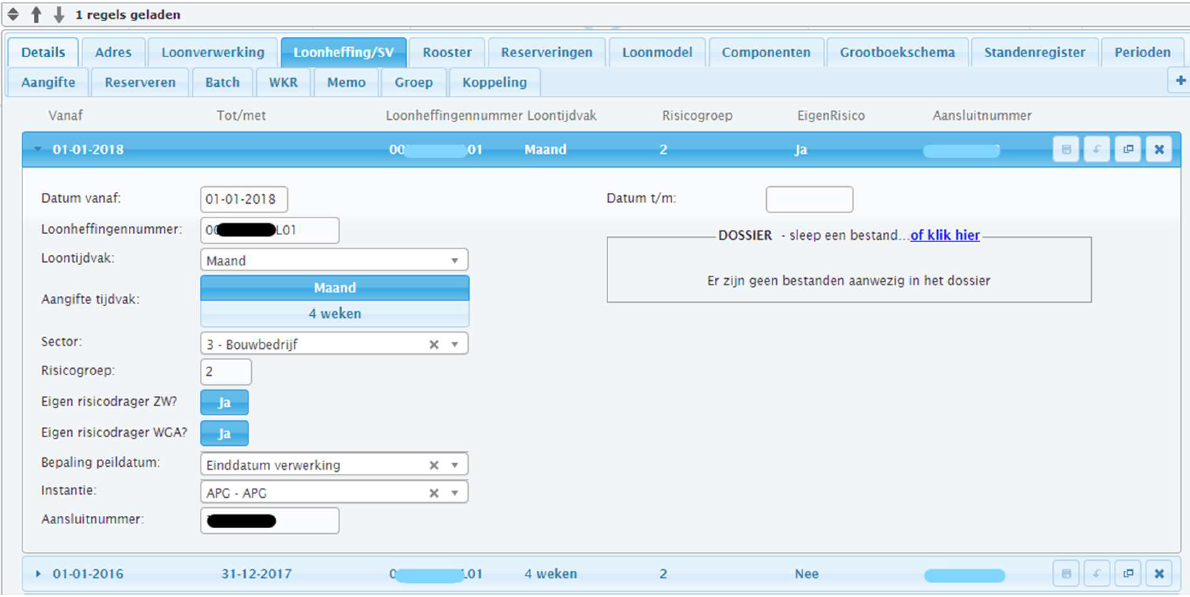Delete the 01-01-2018 row
This screenshot has width=1190, height=597.
pyautogui.click(x=1159, y=149)
